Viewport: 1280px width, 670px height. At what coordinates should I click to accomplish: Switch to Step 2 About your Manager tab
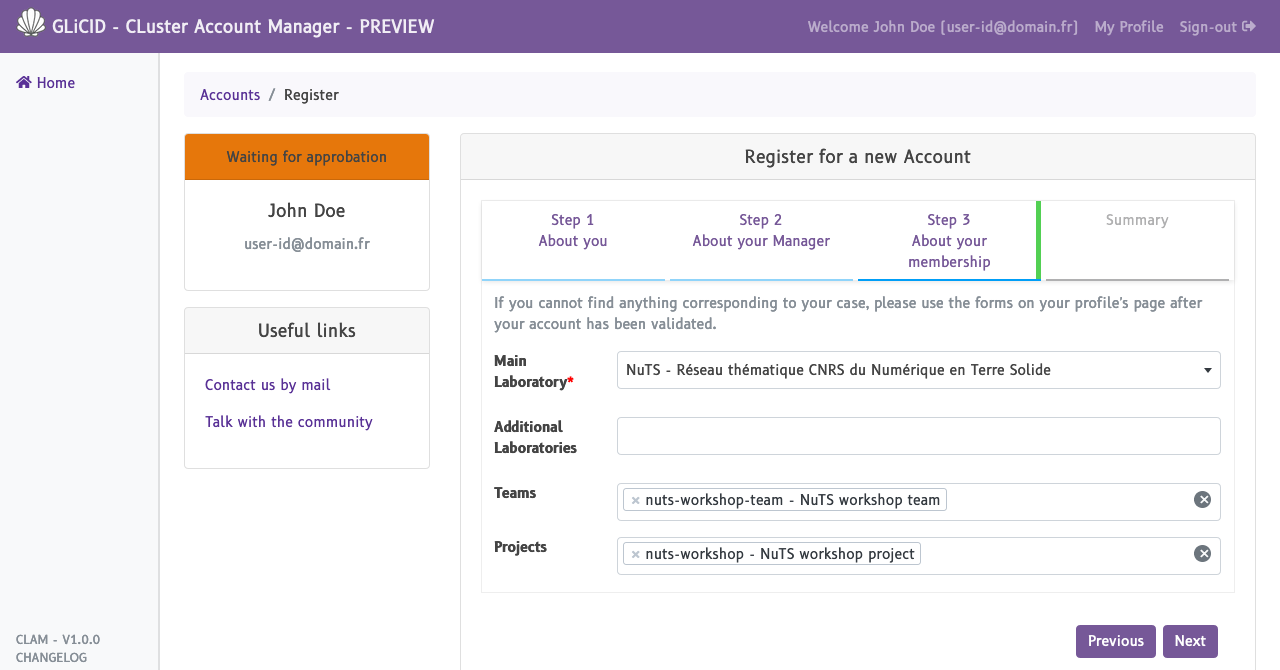[x=761, y=231]
